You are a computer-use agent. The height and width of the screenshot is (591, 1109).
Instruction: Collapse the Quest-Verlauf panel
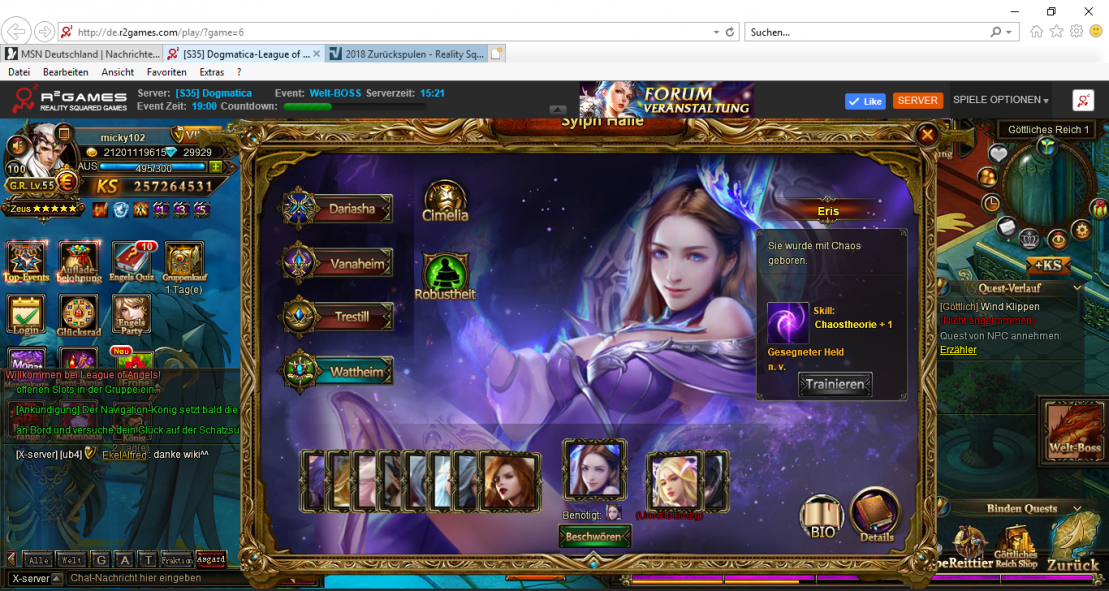tap(1077, 287)
